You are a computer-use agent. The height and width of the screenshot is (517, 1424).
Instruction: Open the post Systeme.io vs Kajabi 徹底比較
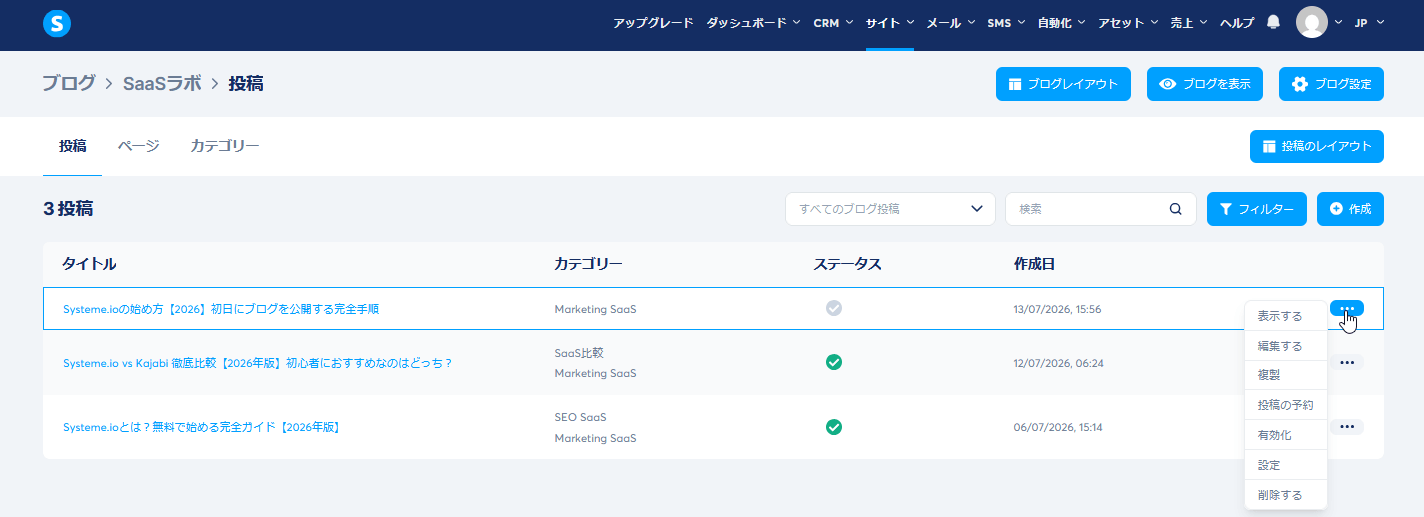[x=258, y=363]
